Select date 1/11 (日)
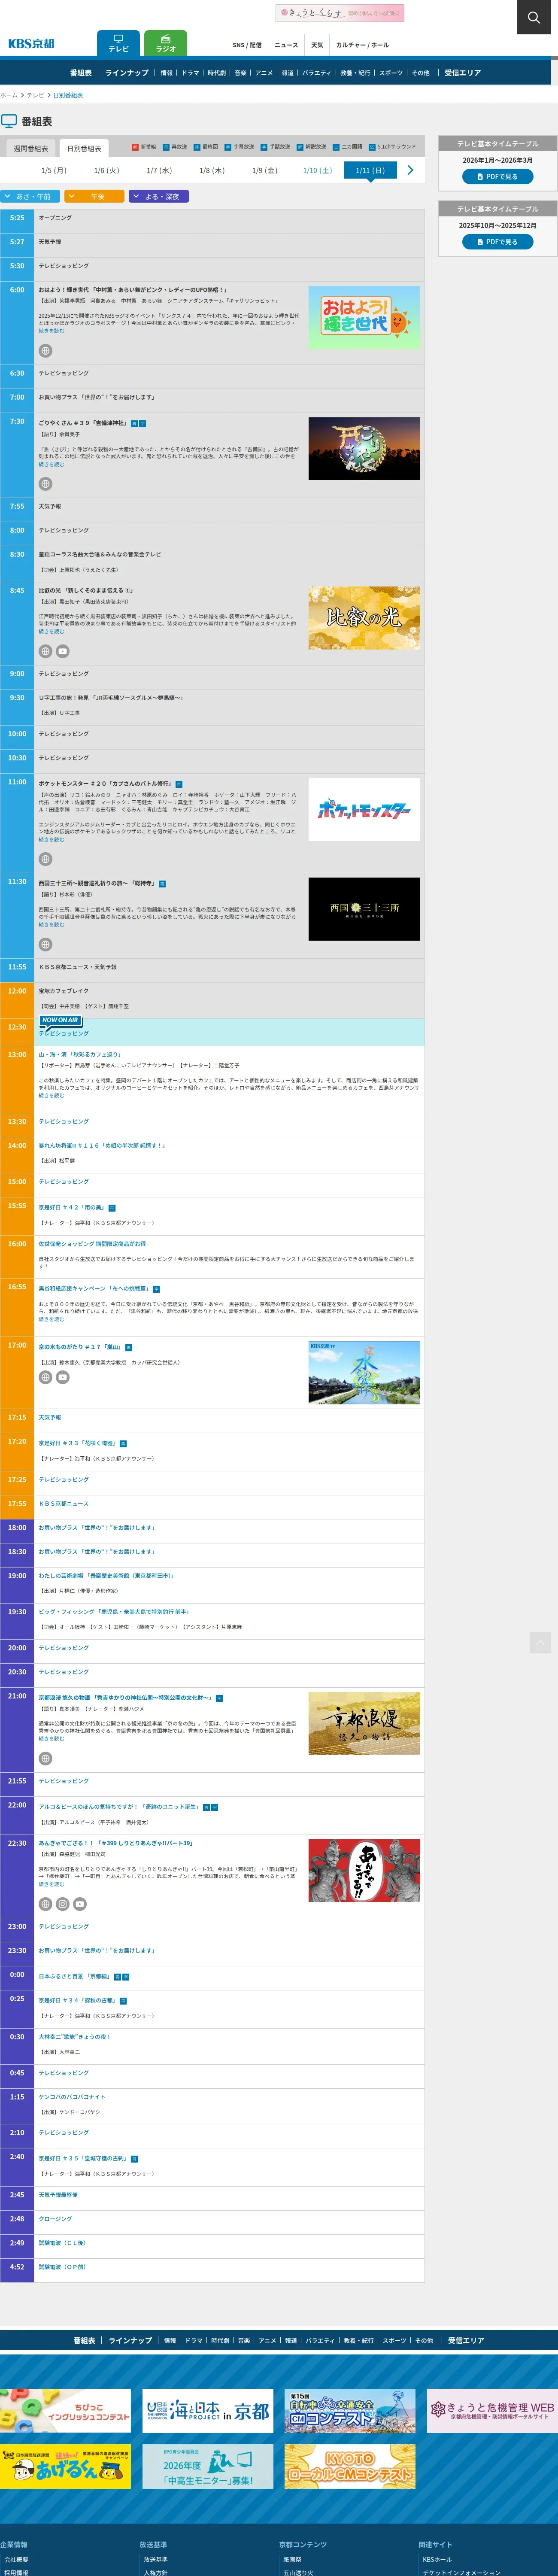Screen dimensions: 558x2576 point(370,171)
